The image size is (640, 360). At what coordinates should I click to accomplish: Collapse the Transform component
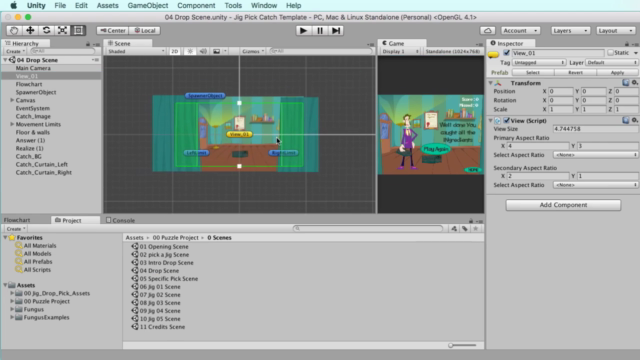(491, 83)
